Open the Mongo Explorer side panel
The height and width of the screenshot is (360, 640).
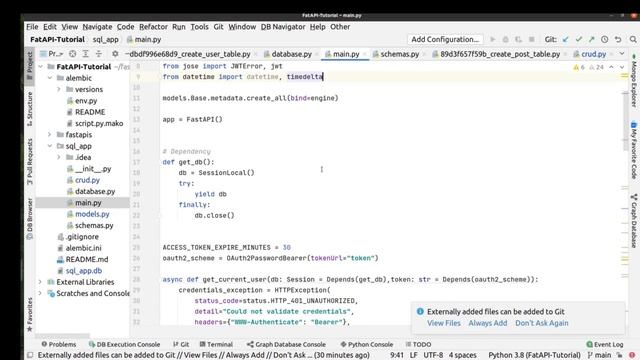pos(633,80)
